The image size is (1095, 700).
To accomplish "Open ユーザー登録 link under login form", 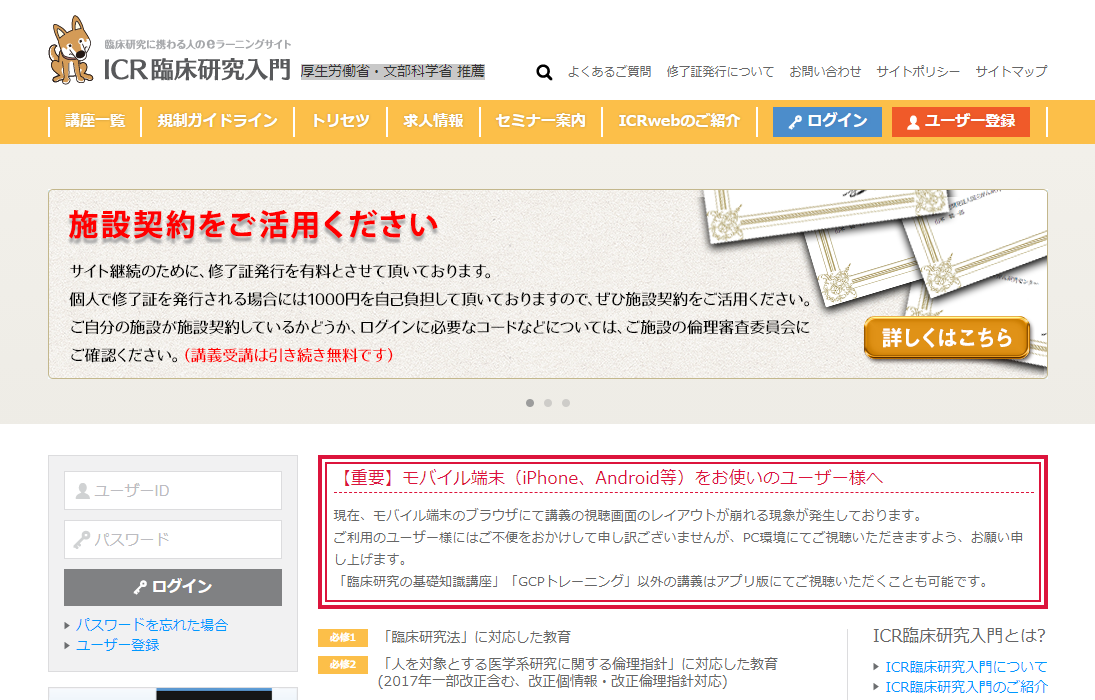I will (117, 645).
